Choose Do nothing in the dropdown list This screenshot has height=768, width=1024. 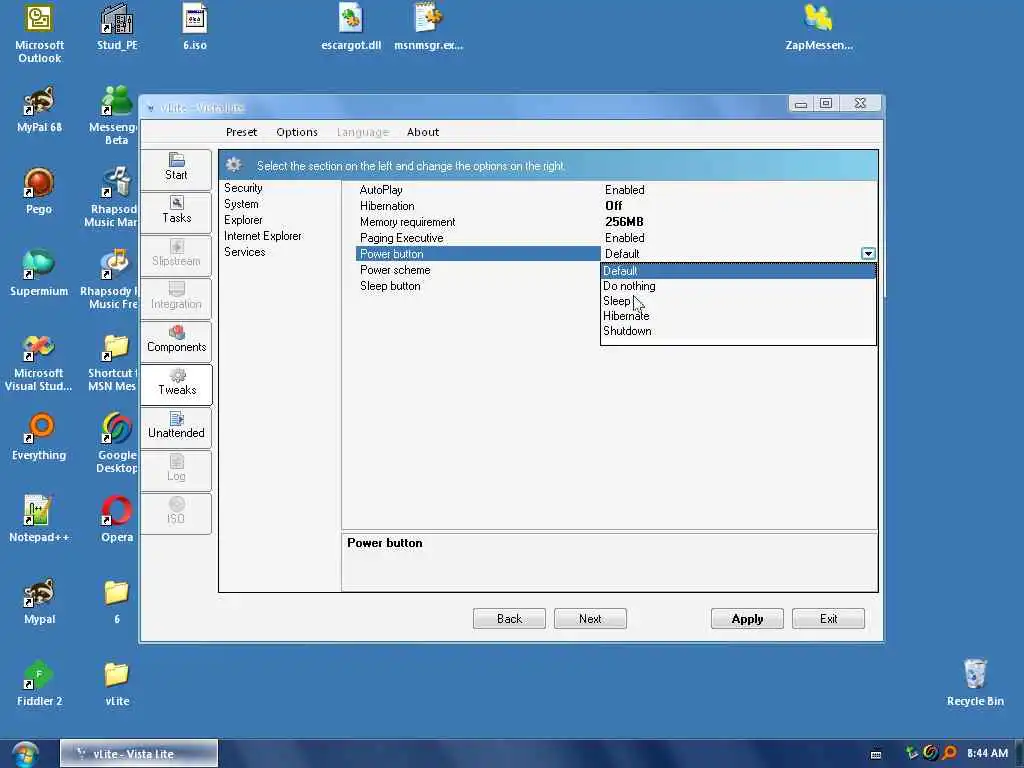(x=738, y=286)
